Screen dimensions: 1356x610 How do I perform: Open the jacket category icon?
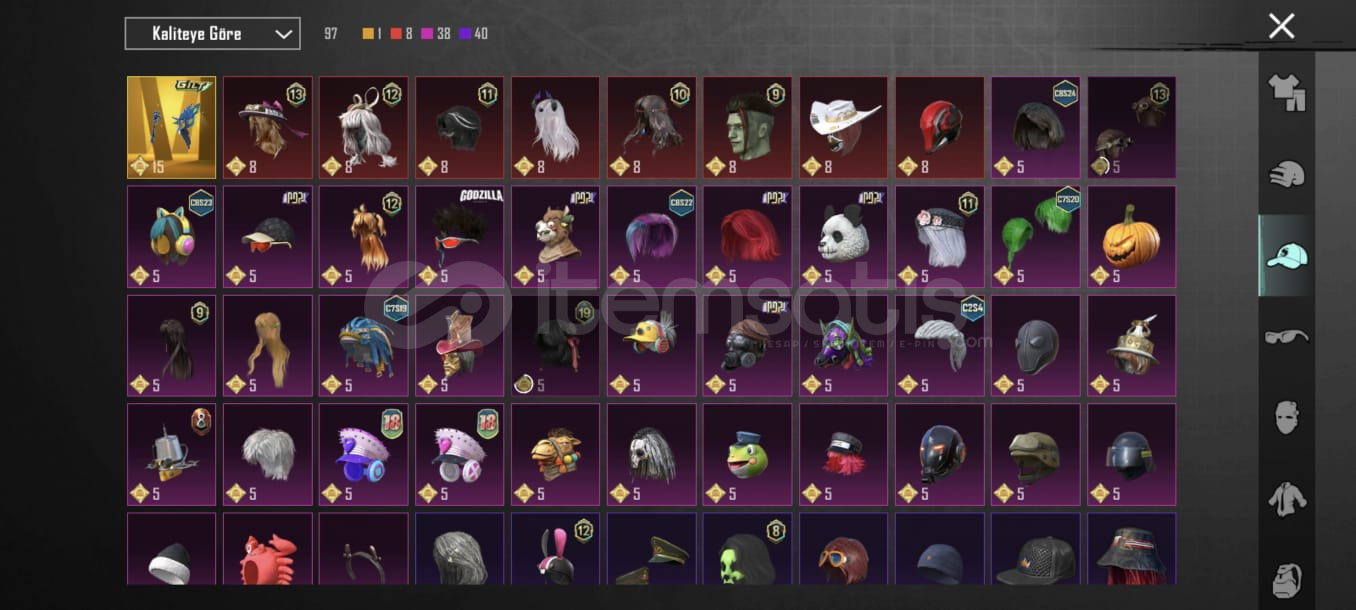point(1287,498)
